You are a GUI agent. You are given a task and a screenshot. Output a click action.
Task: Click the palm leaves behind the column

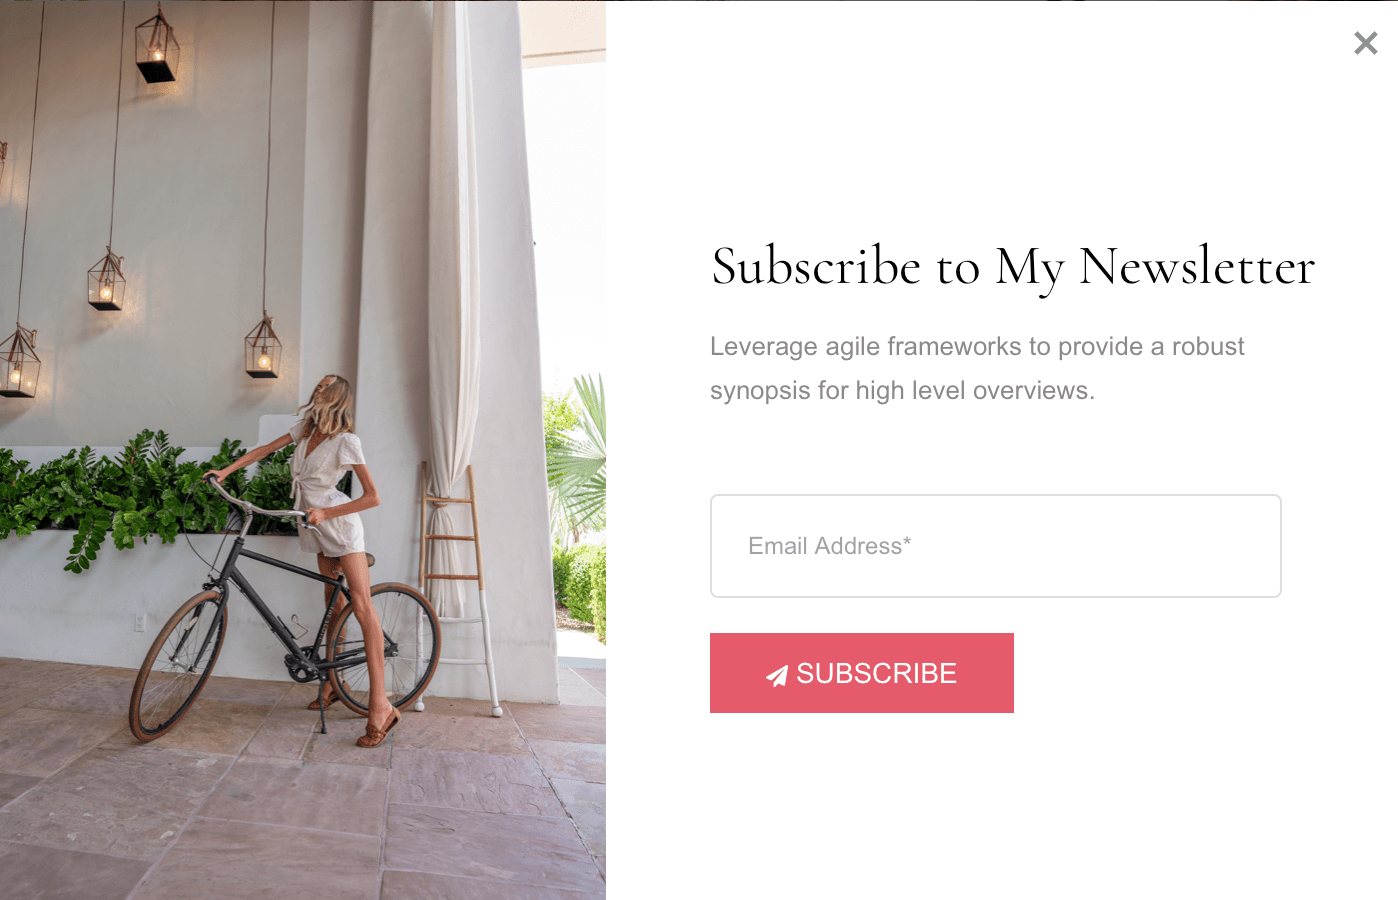[580, 450]
